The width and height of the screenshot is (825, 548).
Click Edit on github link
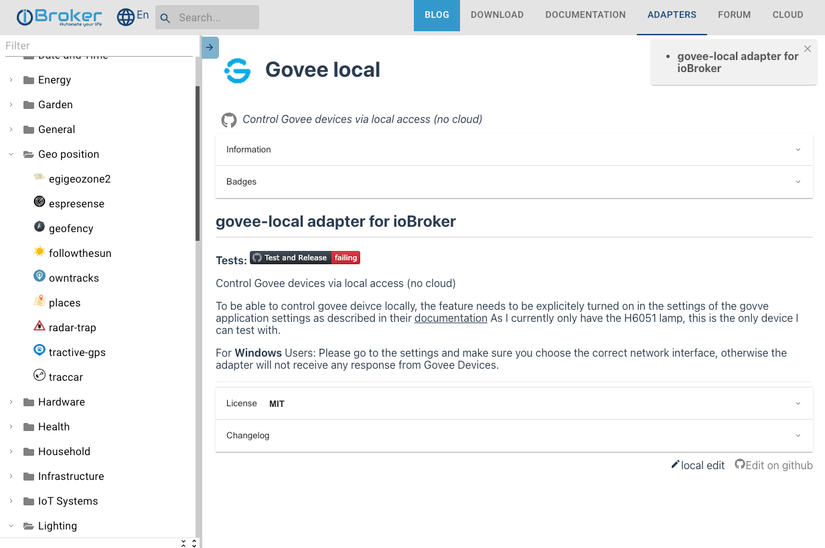(774, 465)
